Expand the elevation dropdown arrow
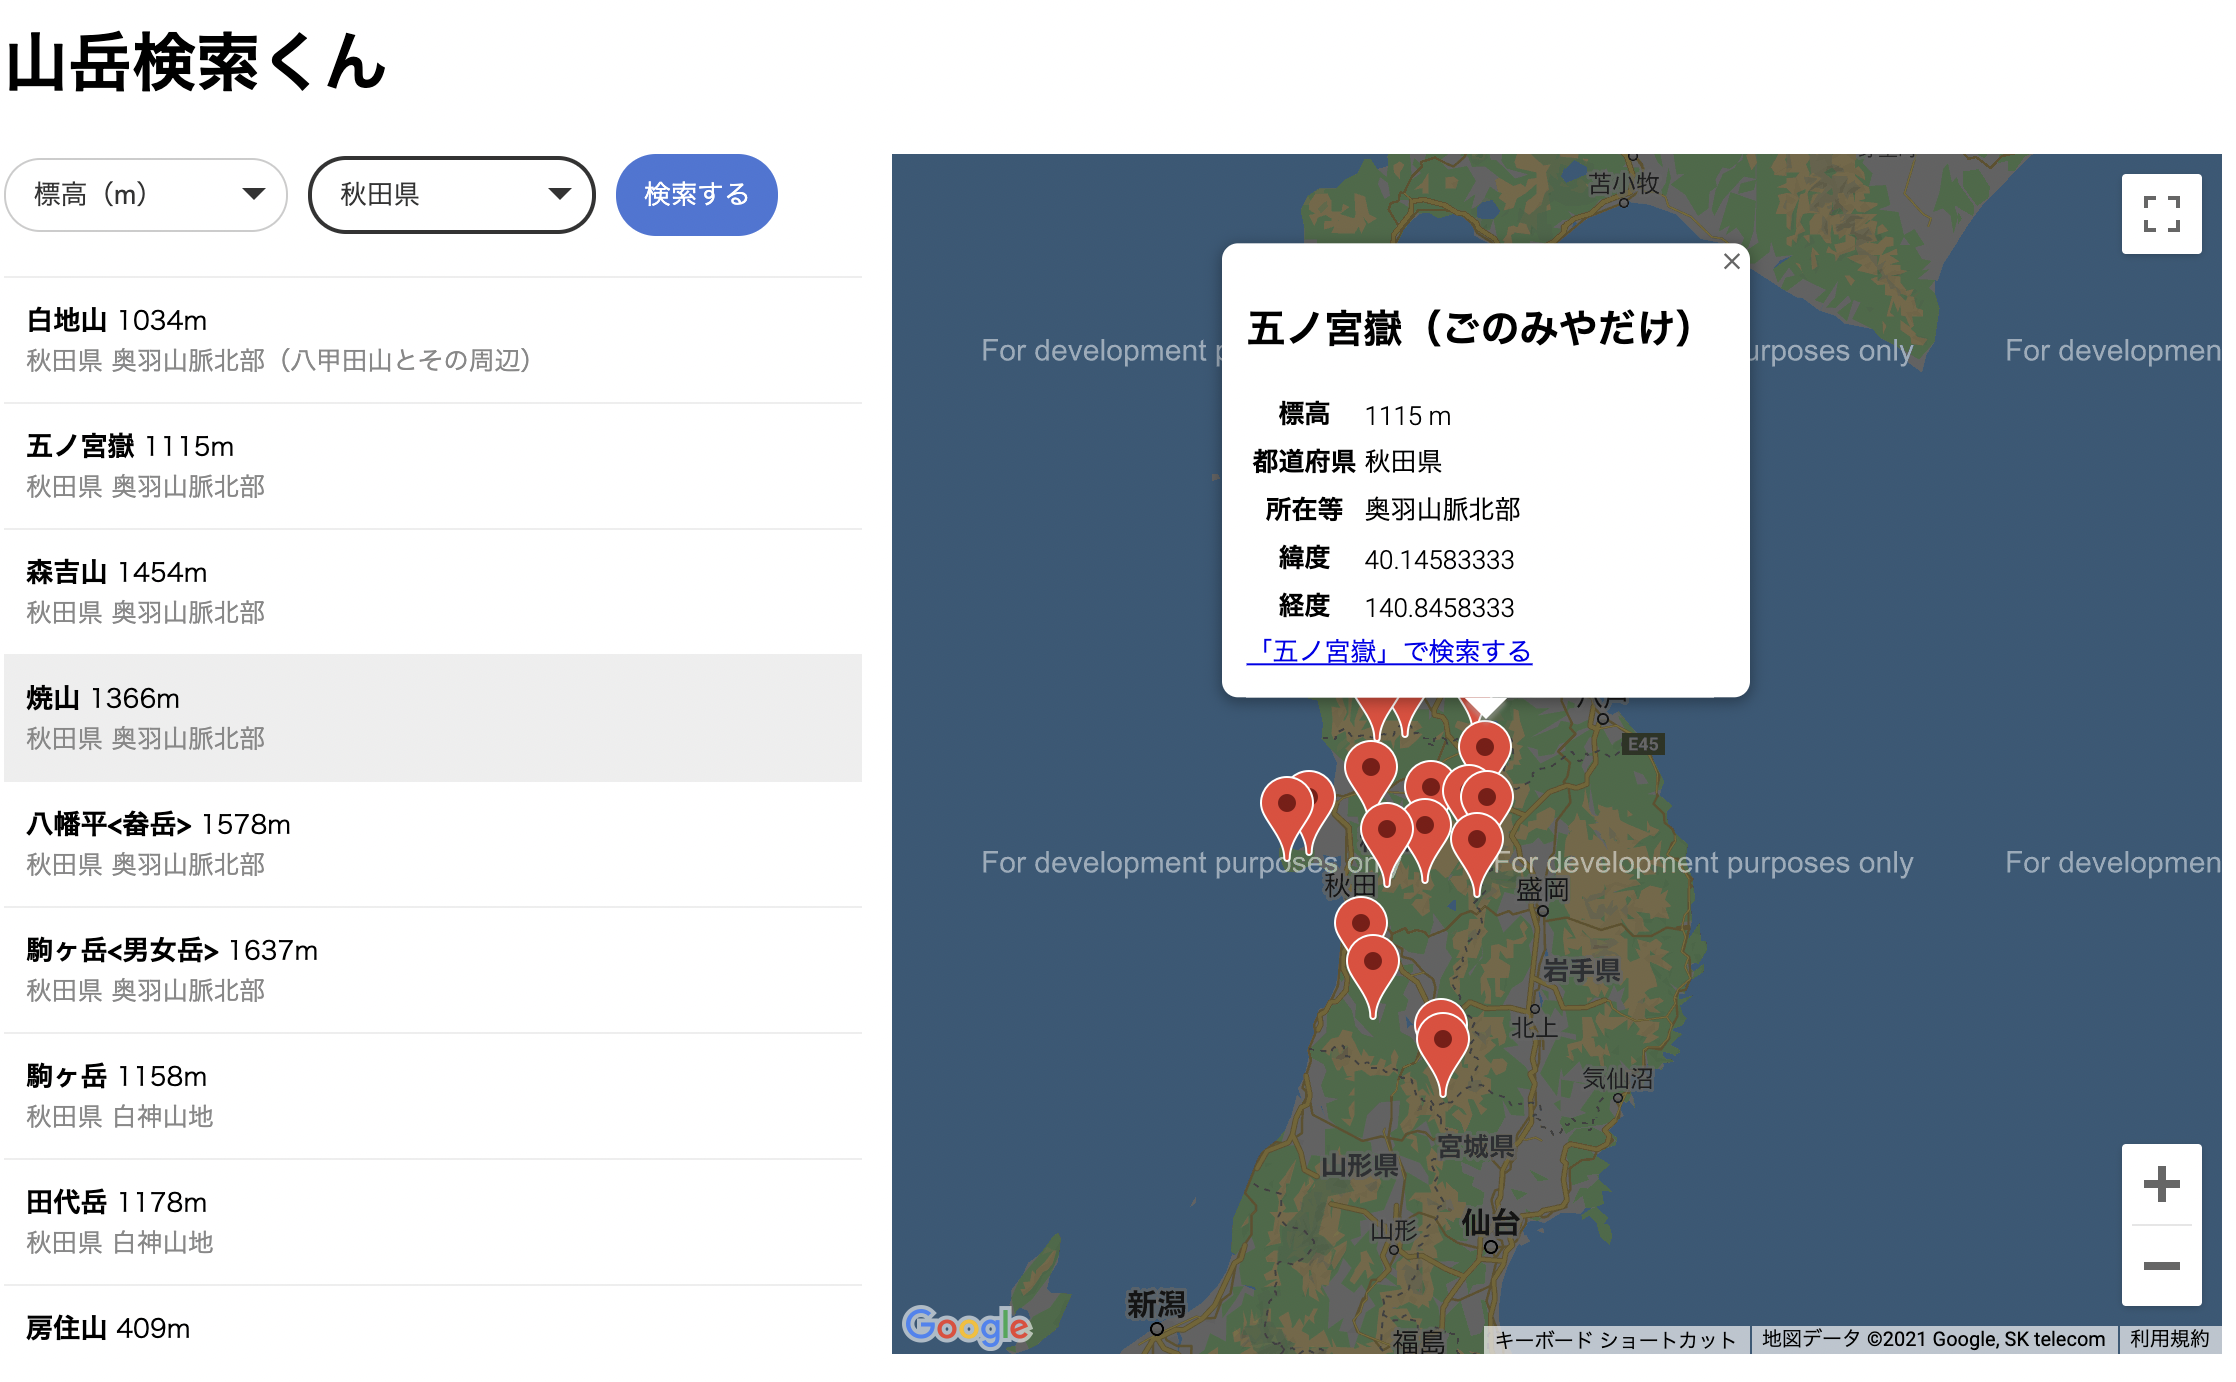The width and height of the screenshot is (2236, 1382). [254, 195]
